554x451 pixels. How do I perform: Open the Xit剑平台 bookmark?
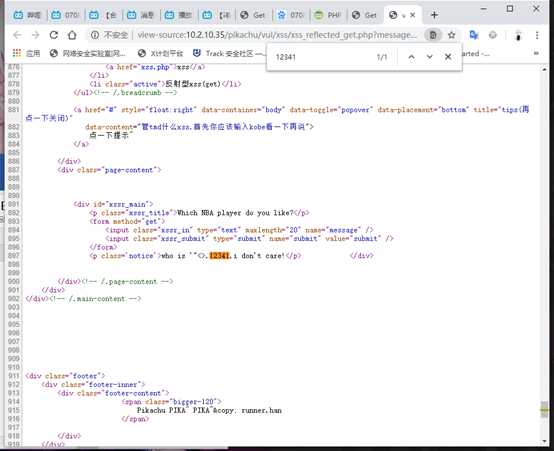160,53
